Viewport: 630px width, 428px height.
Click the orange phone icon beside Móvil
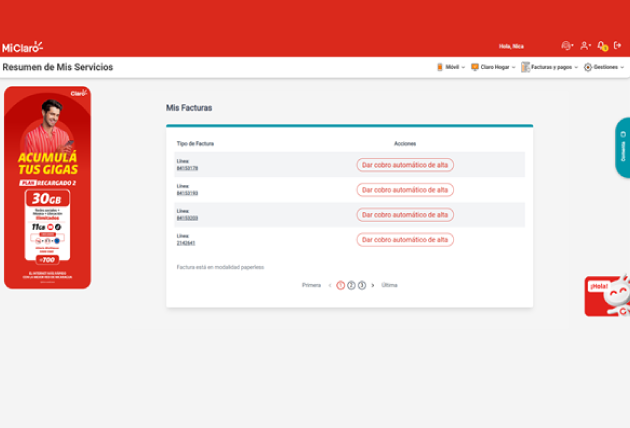point(440,67)
